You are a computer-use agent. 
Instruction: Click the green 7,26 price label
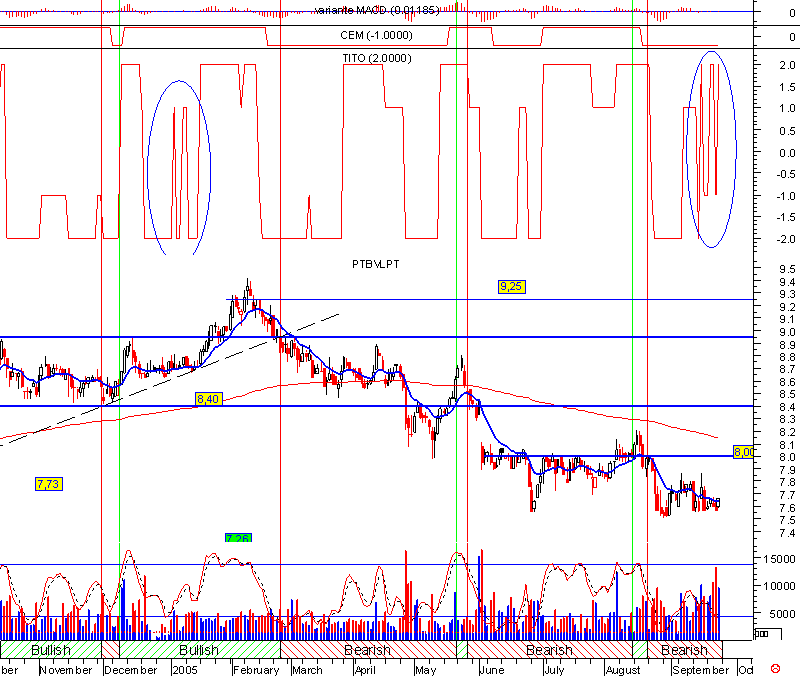pyautogui.click(x=238, y=538)
